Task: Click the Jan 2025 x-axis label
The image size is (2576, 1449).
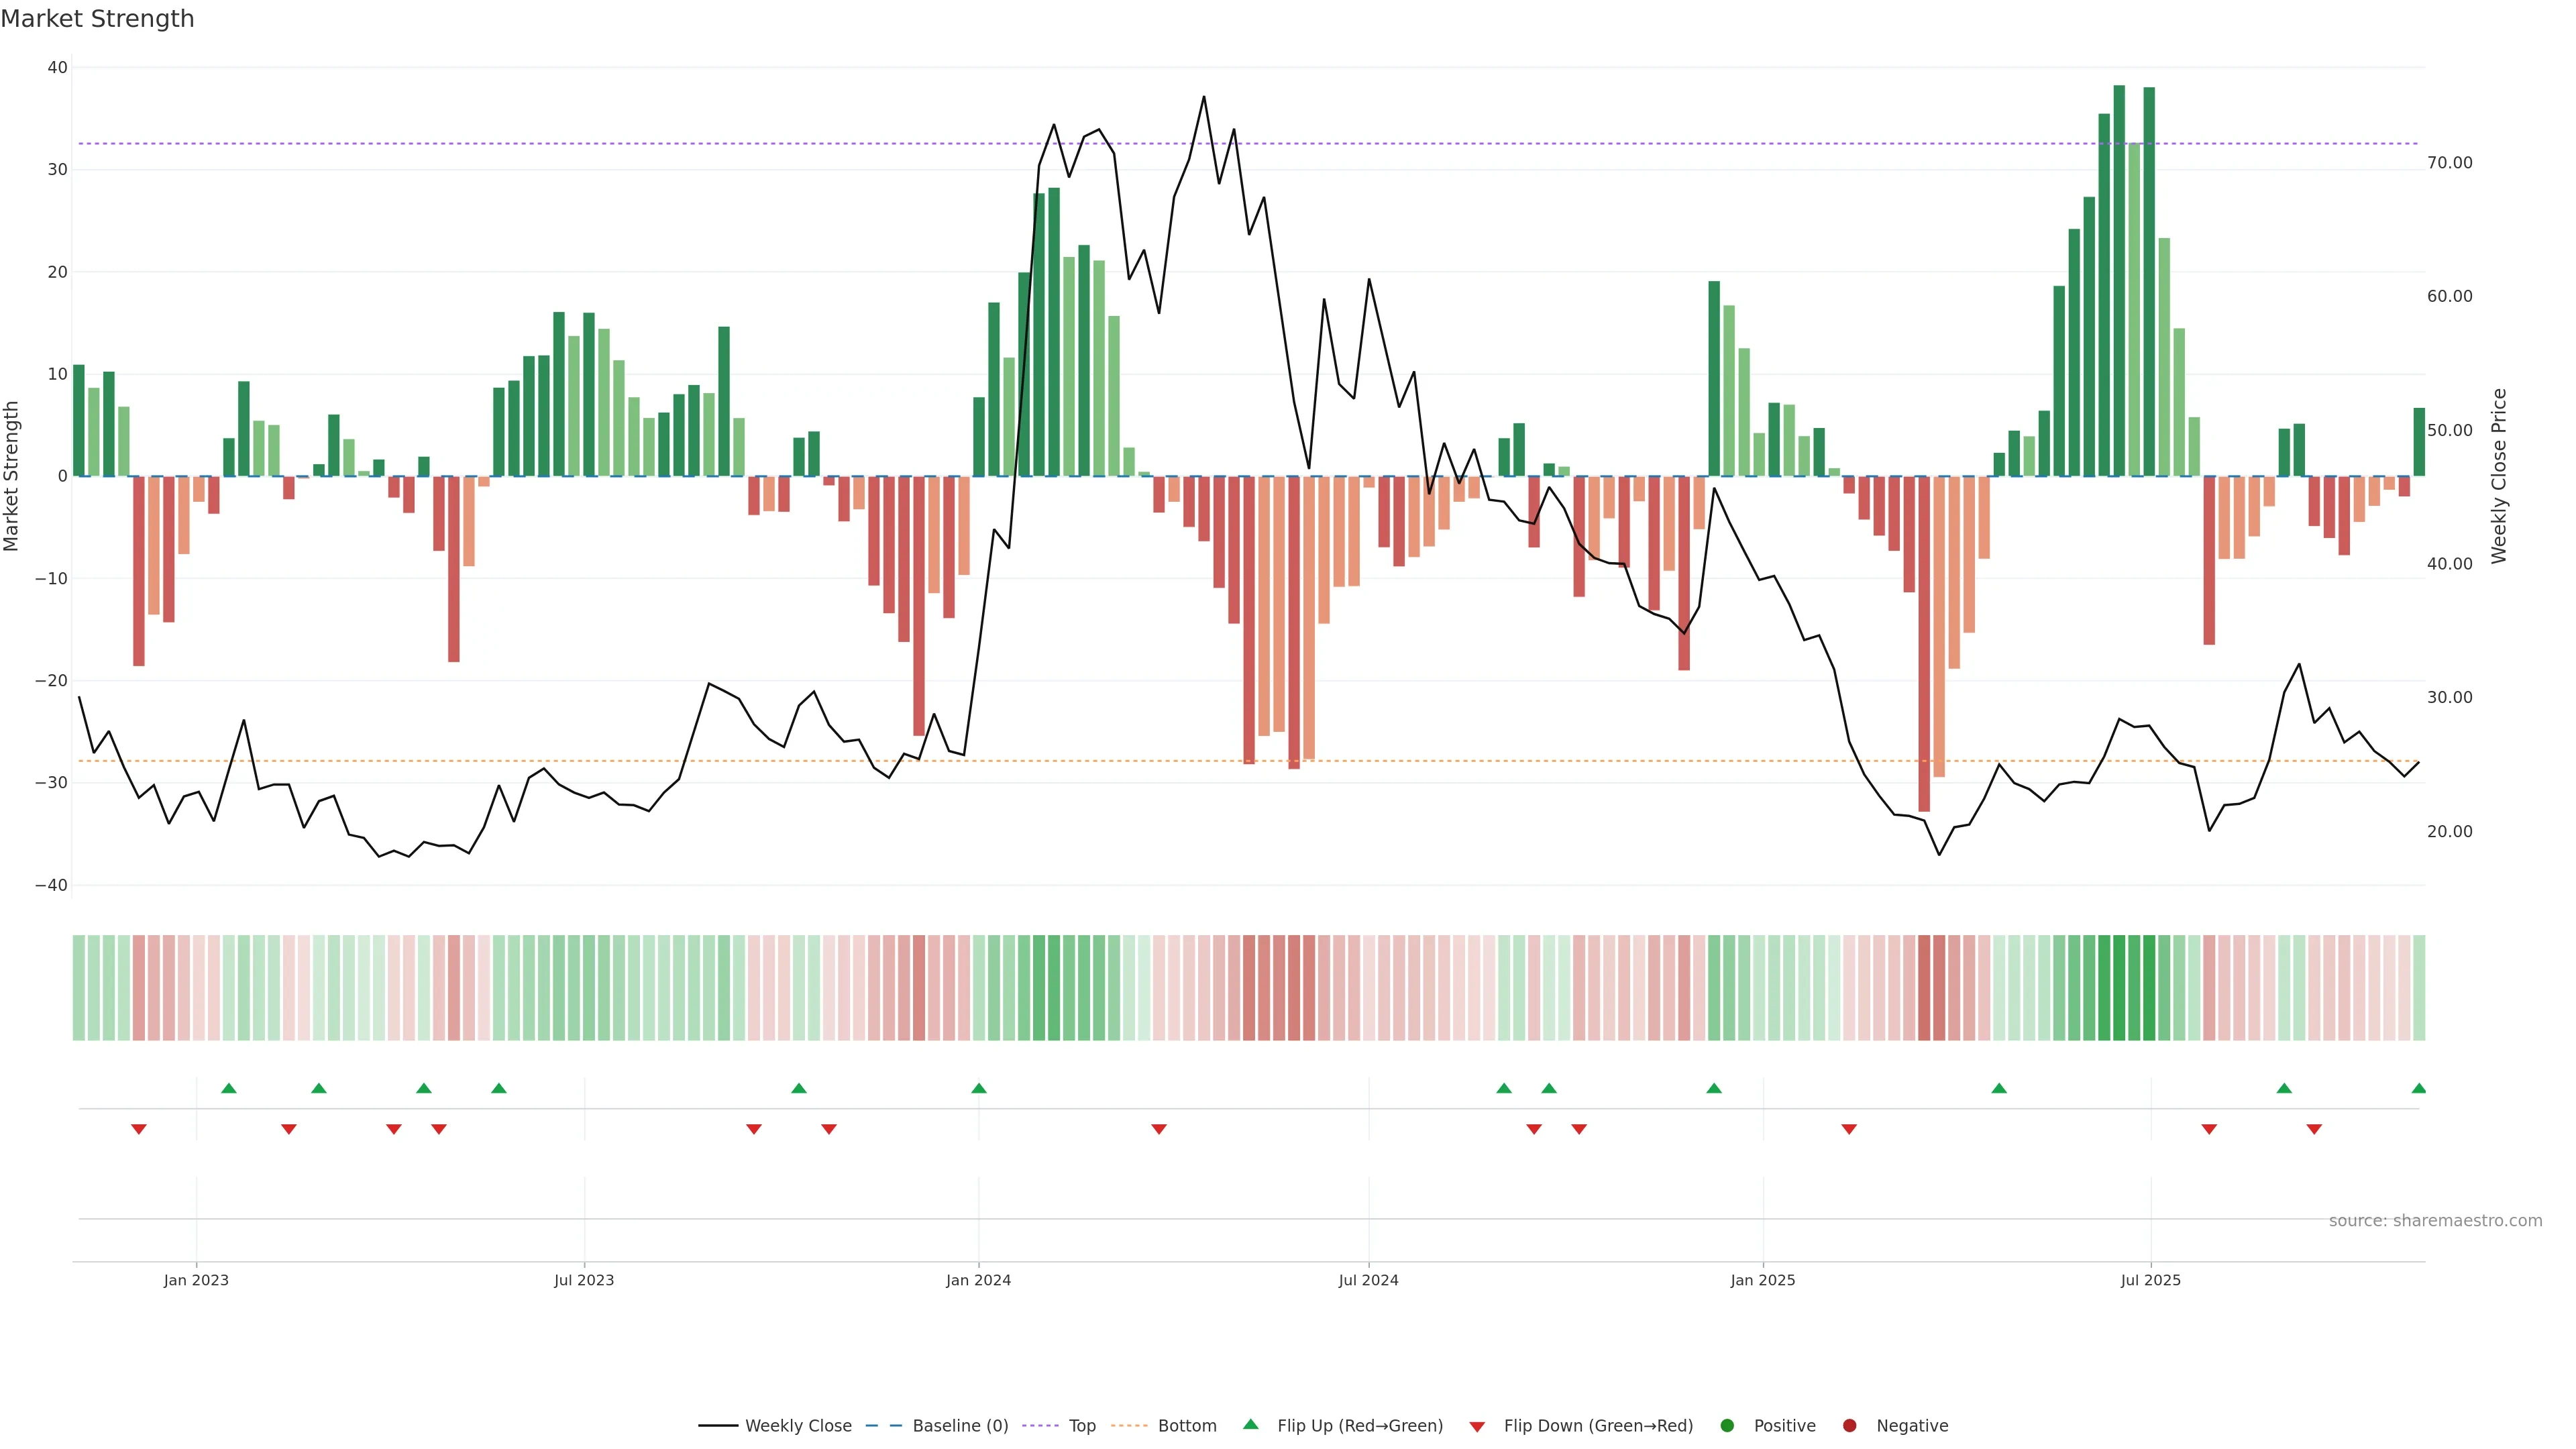Action: [1763, 1280]
